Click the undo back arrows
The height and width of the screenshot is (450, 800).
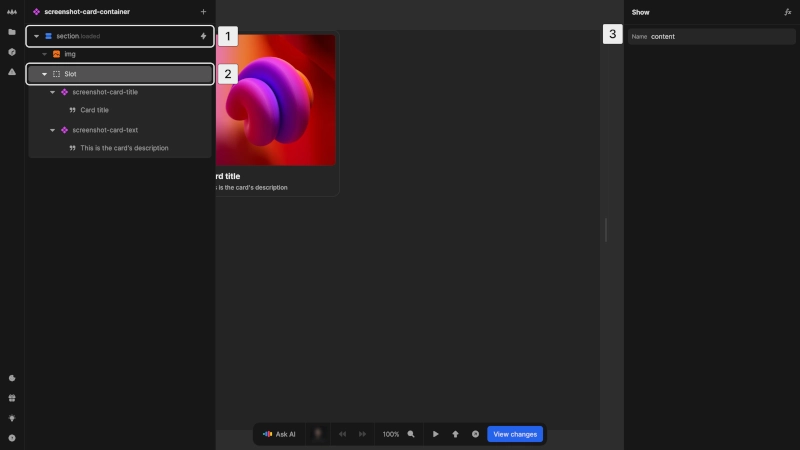click(x=342, y=434)
